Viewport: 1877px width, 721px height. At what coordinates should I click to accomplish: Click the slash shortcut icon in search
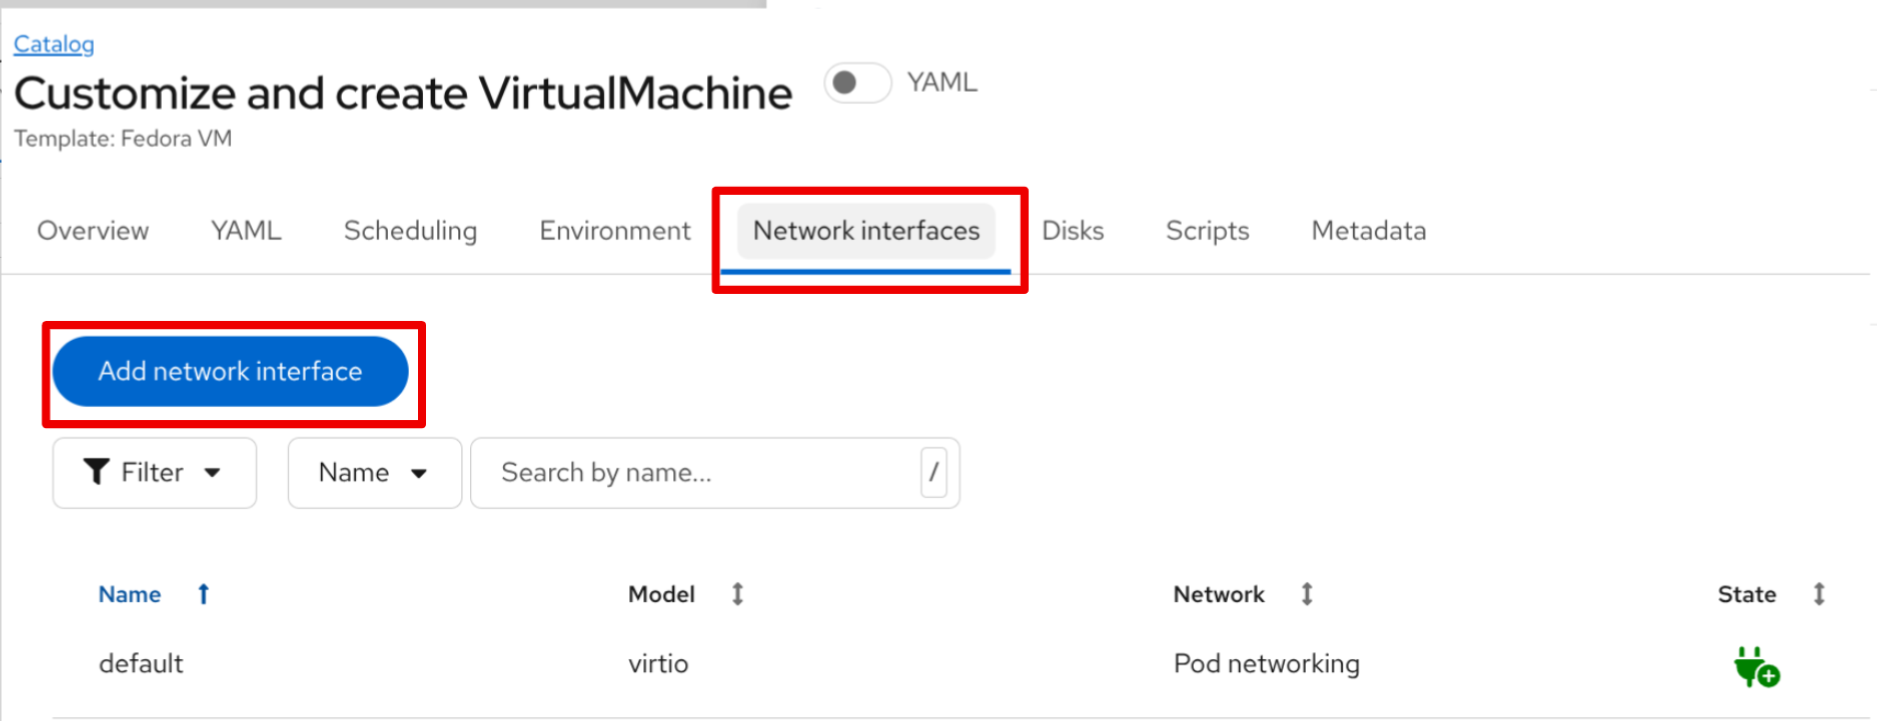click(933, 472)
